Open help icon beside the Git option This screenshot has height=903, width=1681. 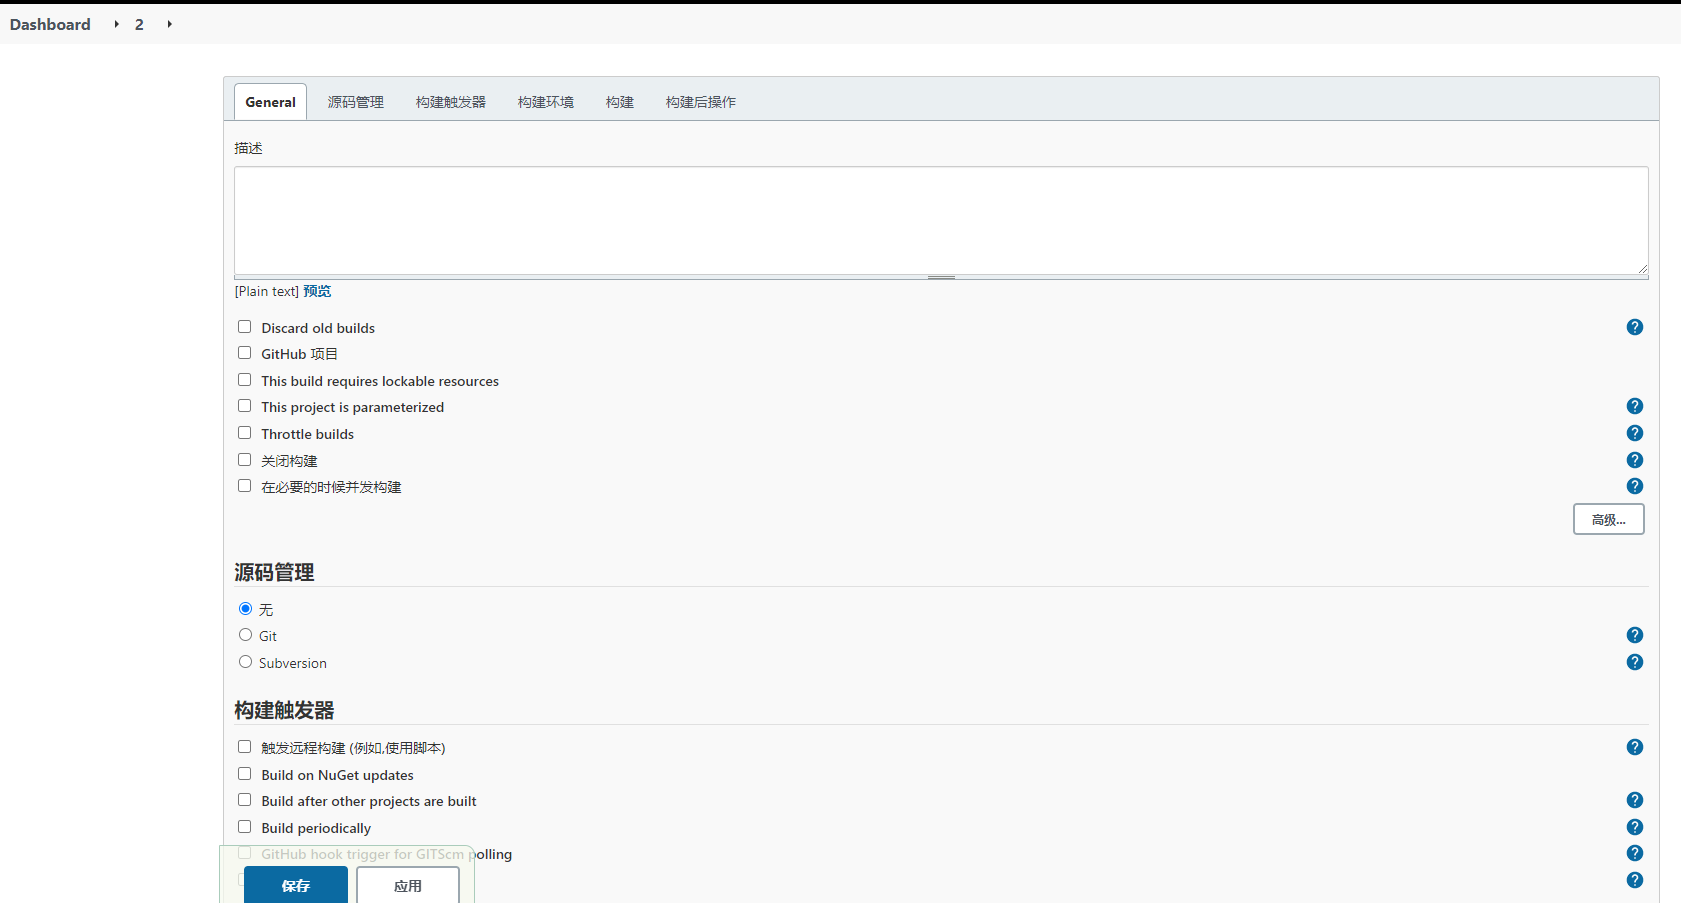[x=1635, y=635]
